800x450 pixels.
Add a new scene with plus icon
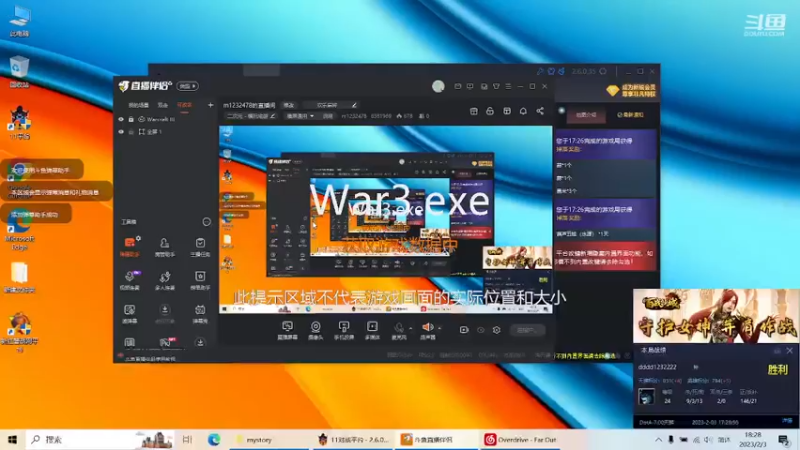(210, 105)
